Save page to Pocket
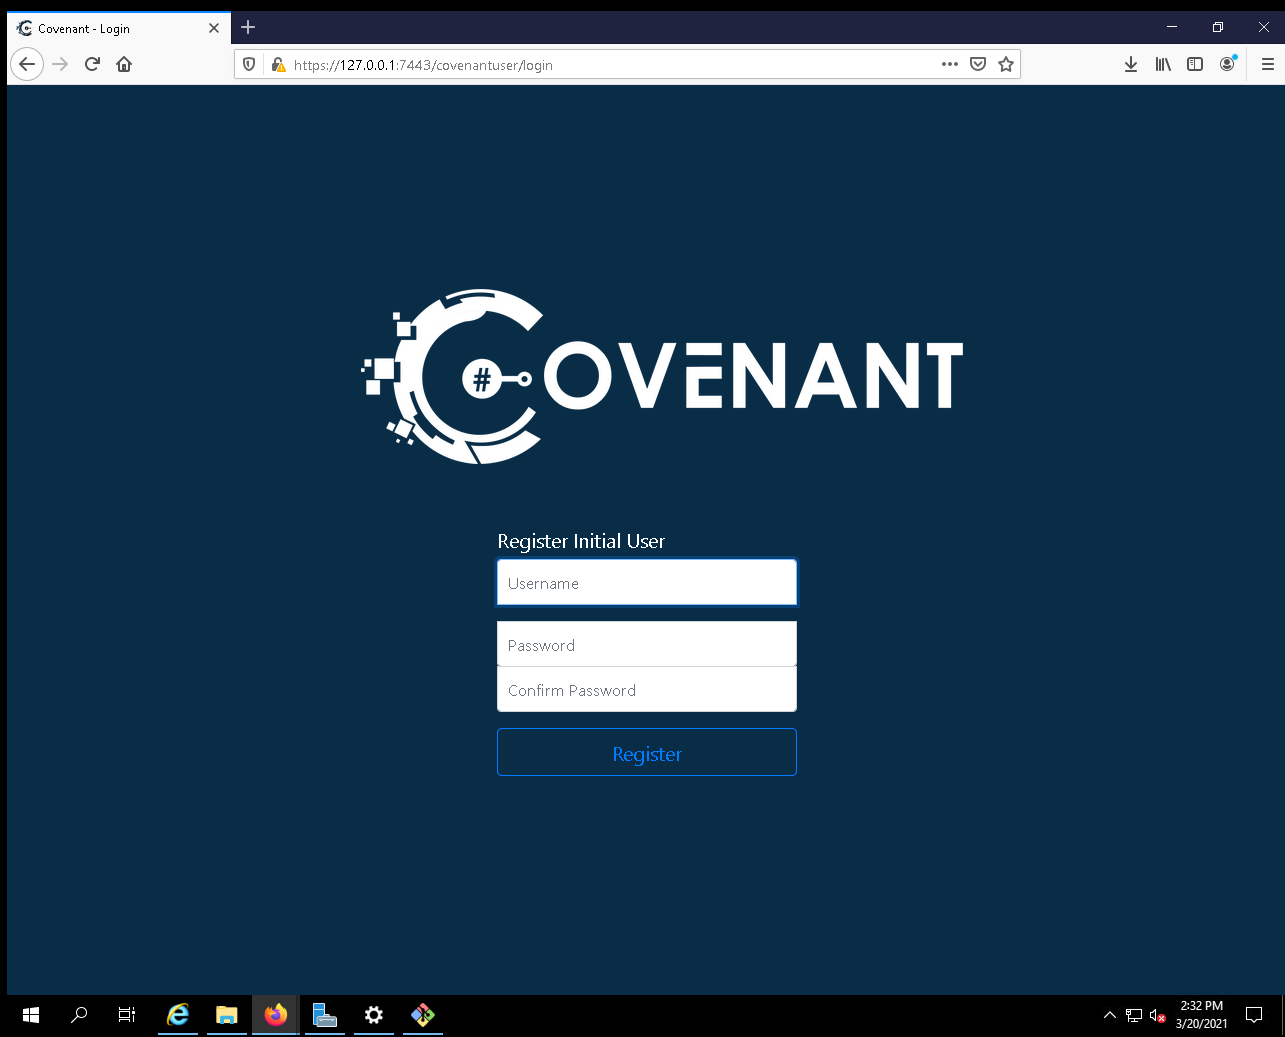Viewport: 1285px width, 1037px height. [x=978, y=64]
